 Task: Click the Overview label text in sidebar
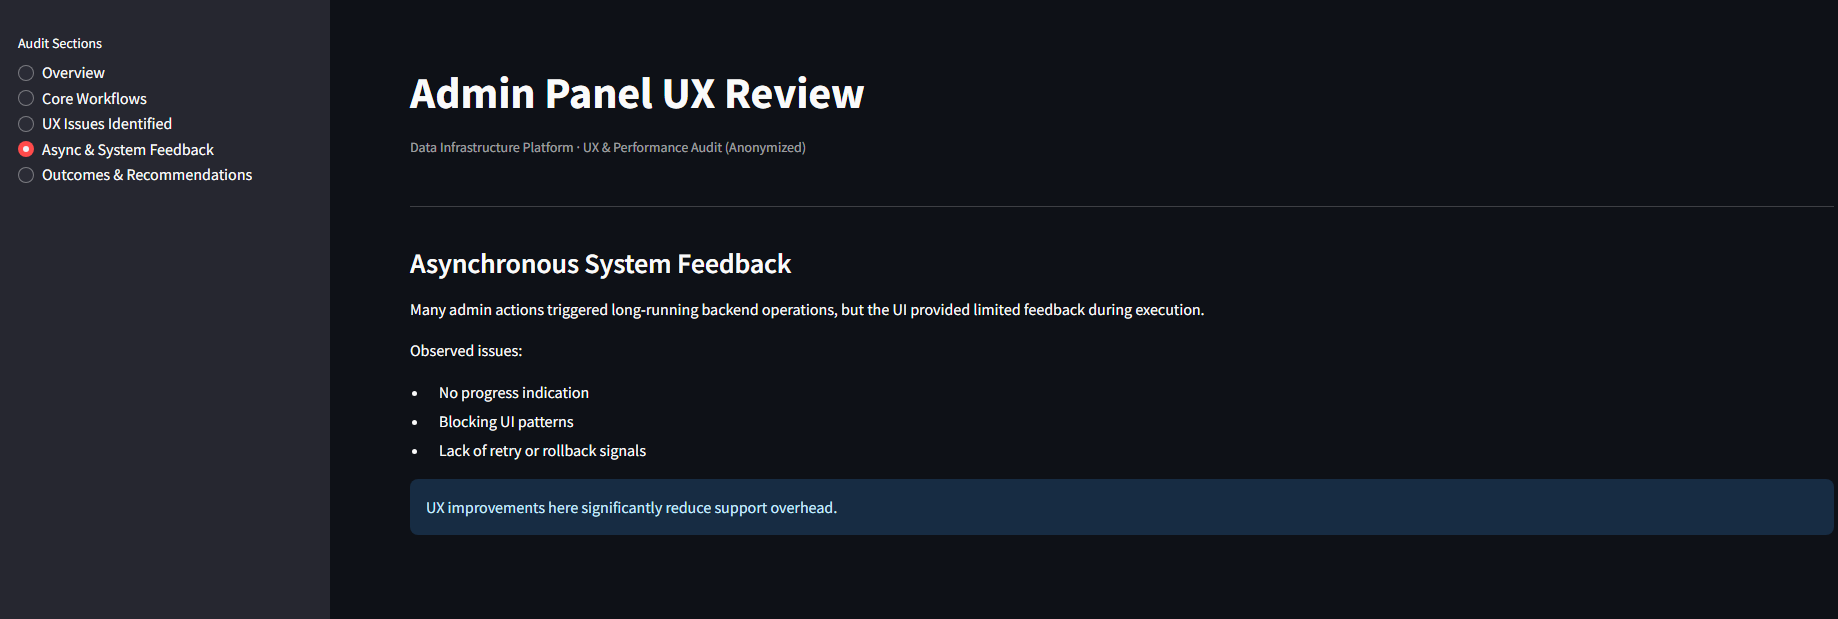pyautogui.click(x=73, y=73)
